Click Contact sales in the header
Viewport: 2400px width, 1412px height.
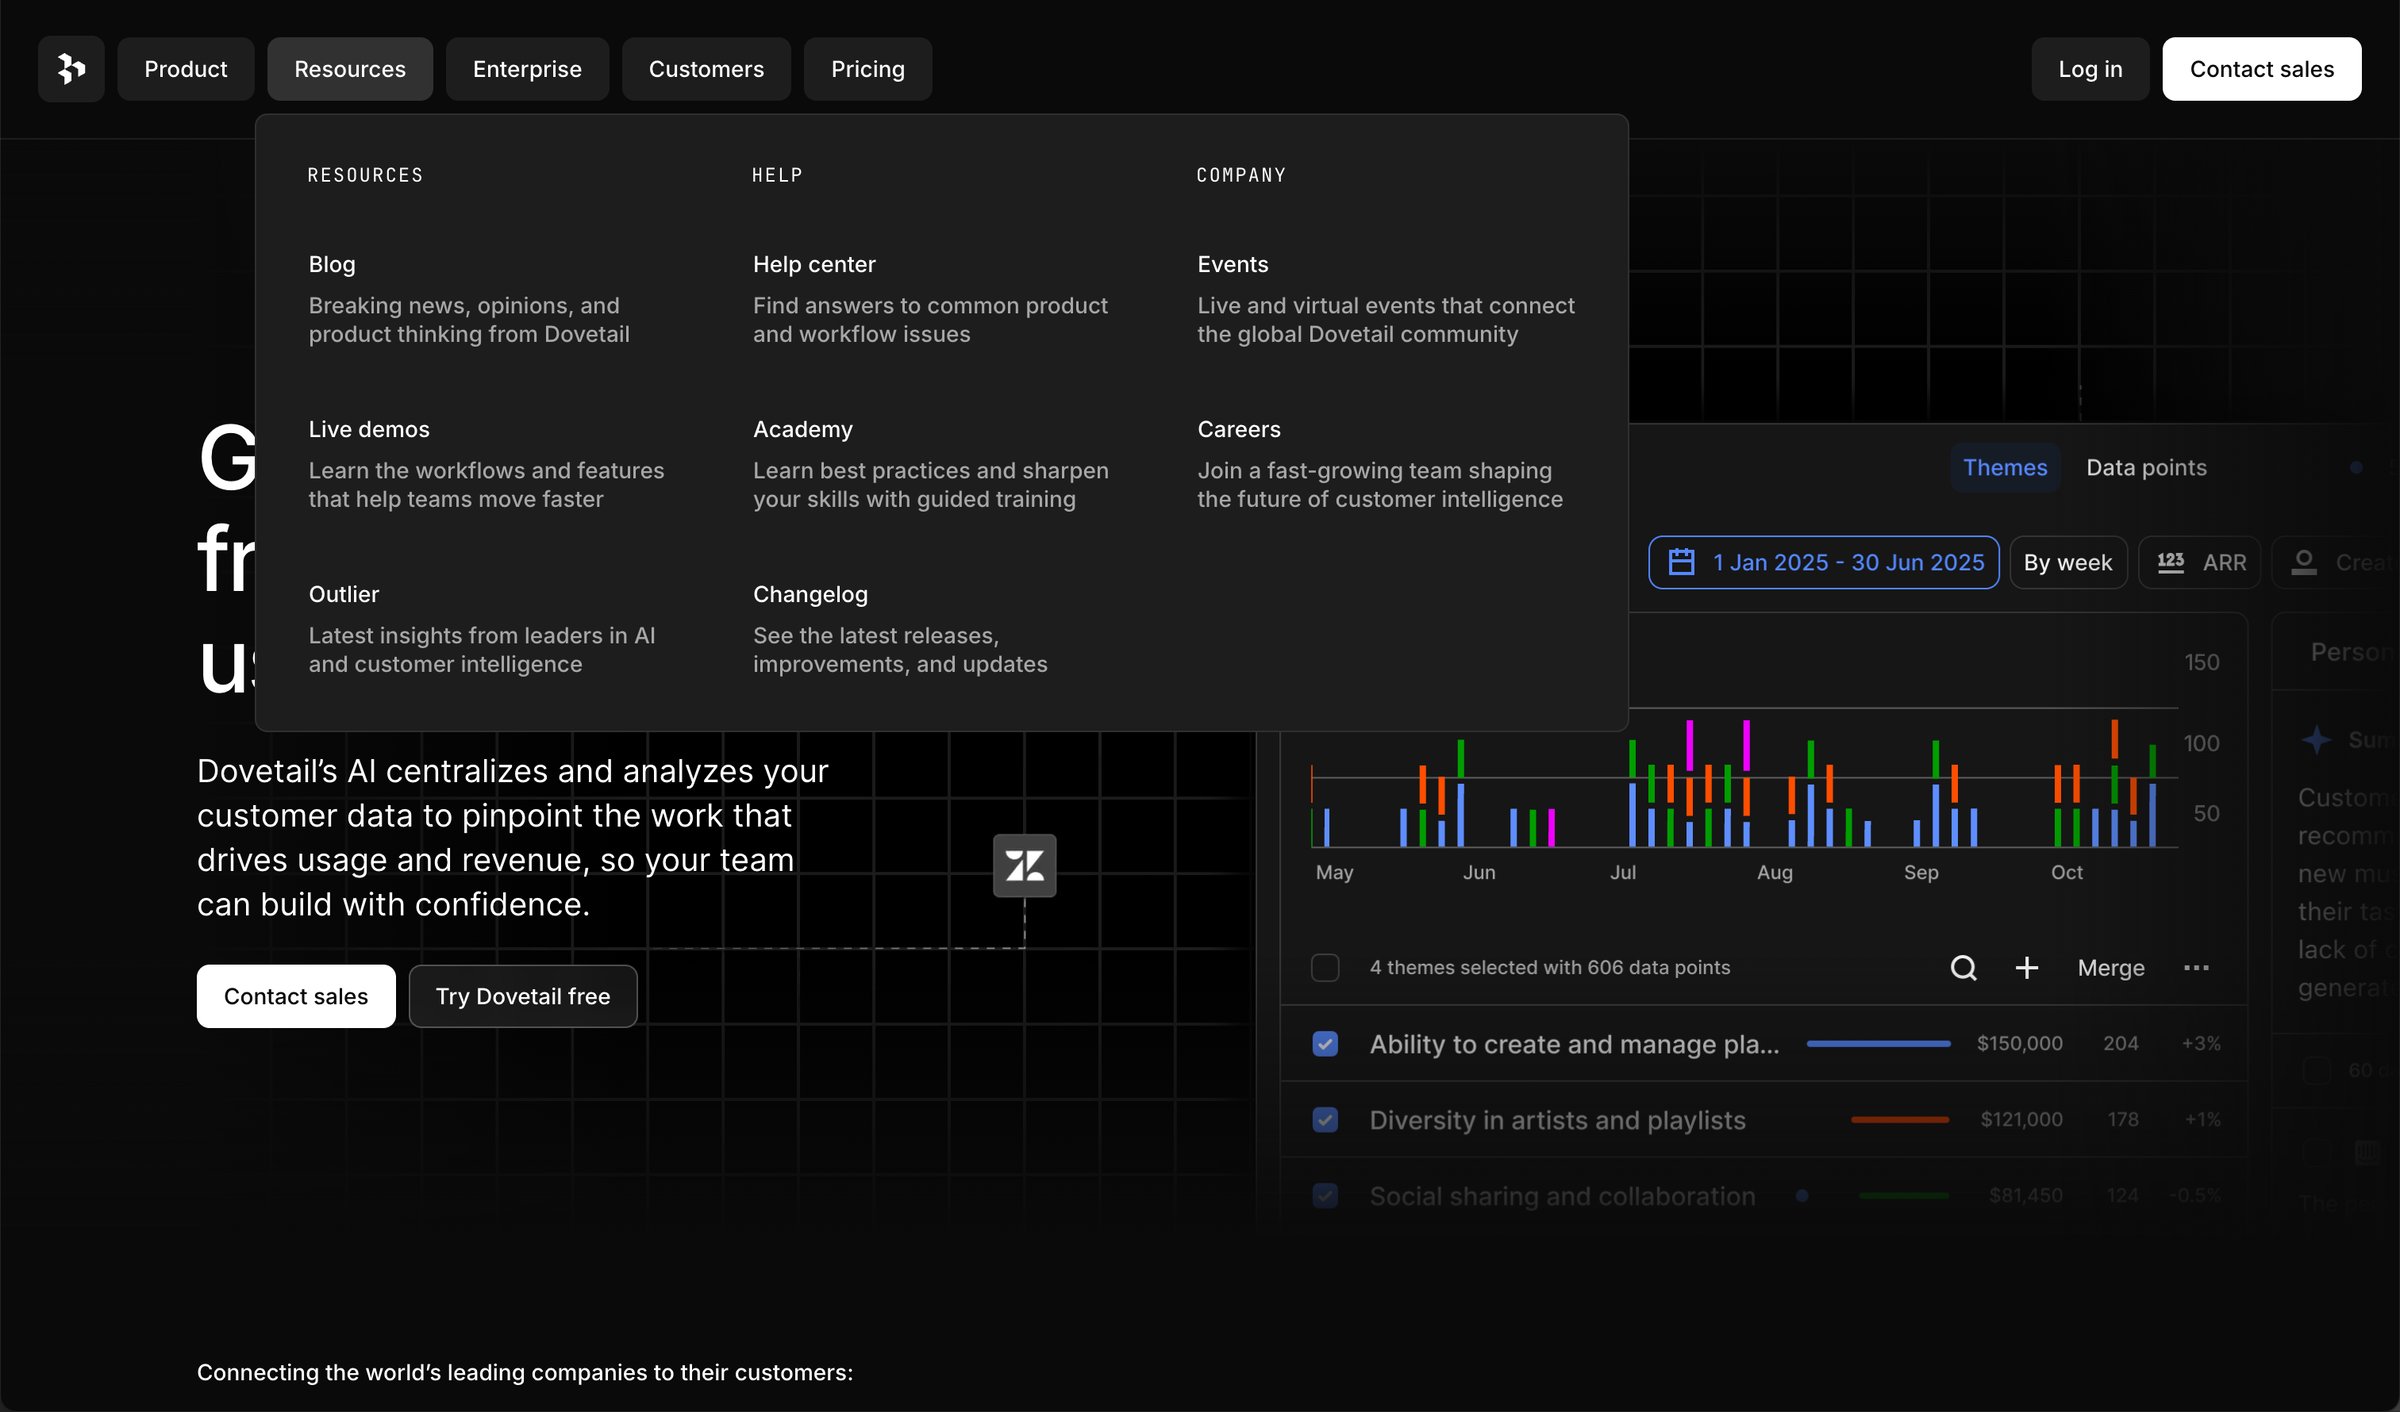click(x=2262, y=69)
